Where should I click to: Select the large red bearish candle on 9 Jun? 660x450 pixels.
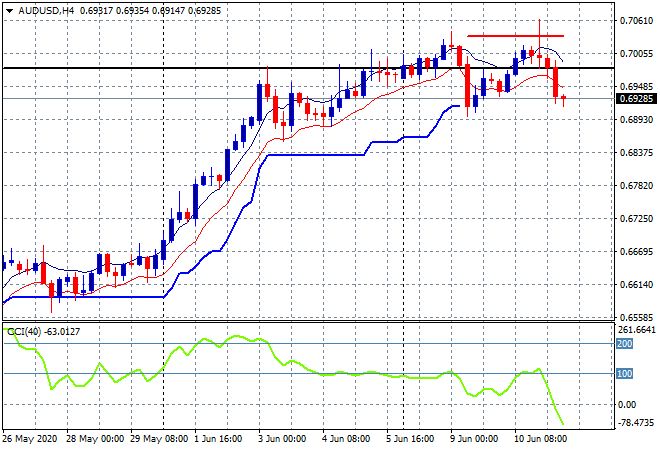pyautogui.click(x=467, y=85)
